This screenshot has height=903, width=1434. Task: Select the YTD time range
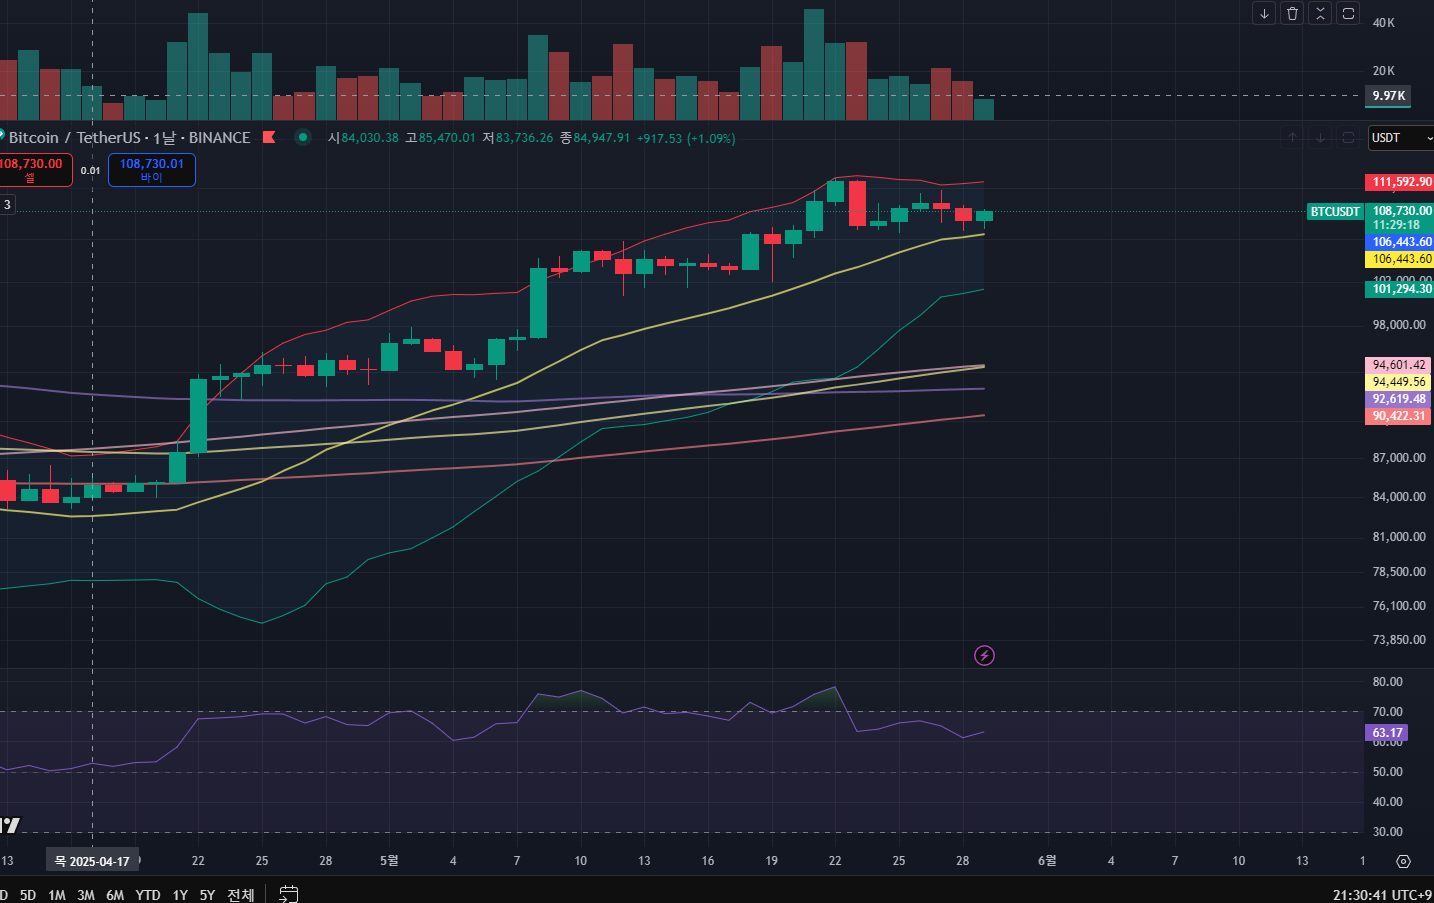148,895
